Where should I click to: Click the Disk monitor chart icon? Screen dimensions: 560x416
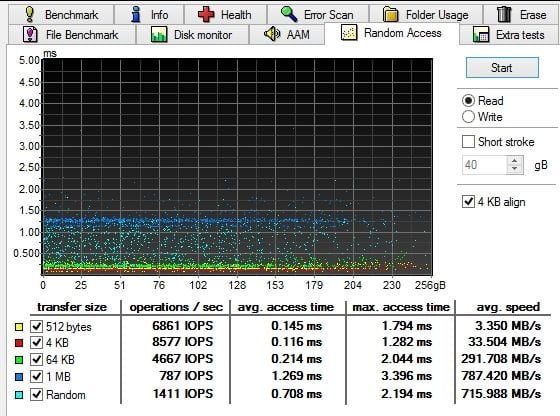pyautogui.click(x=159, y=35)
